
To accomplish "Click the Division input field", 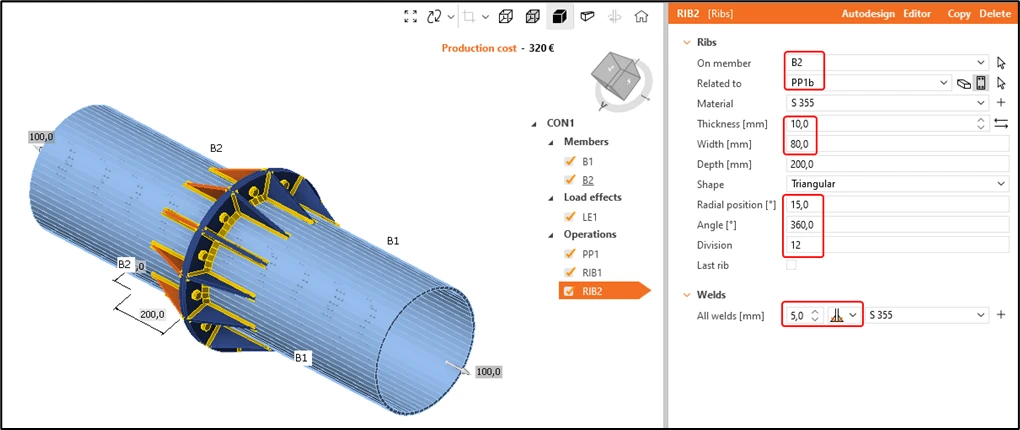I will (897, 245).
